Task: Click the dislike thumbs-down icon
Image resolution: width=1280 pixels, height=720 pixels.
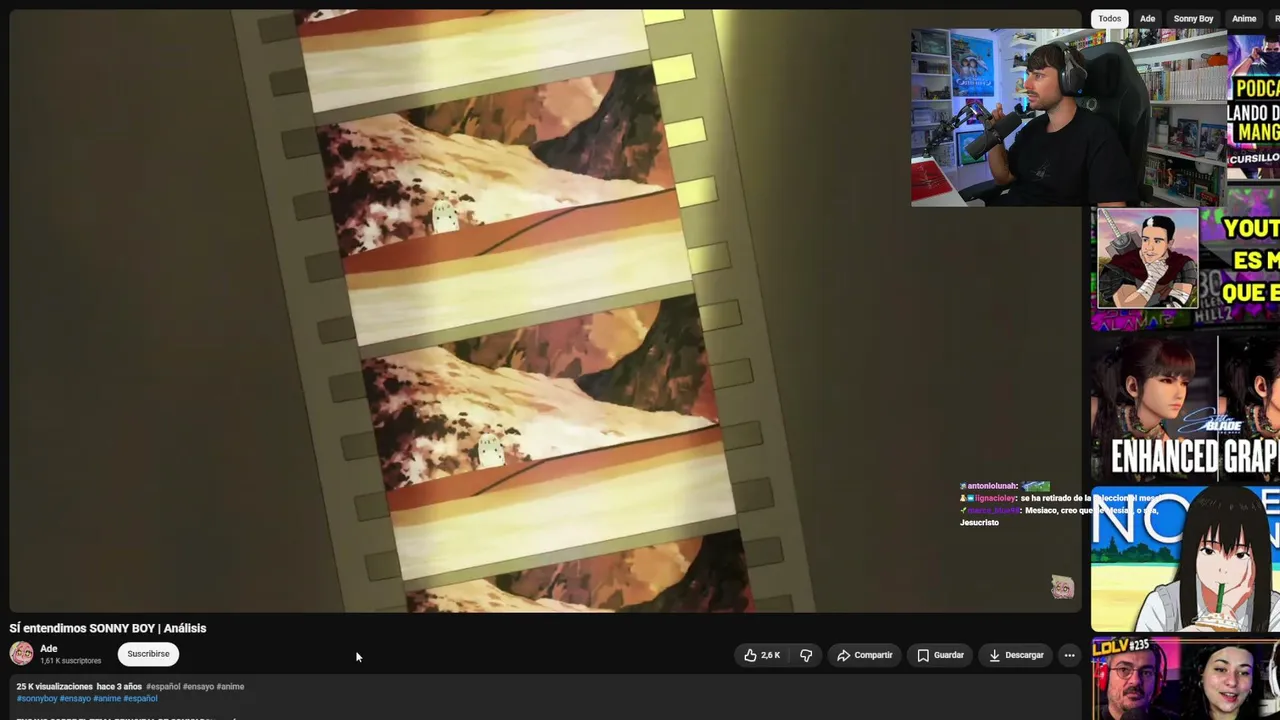Action: (x=806, y=655)
